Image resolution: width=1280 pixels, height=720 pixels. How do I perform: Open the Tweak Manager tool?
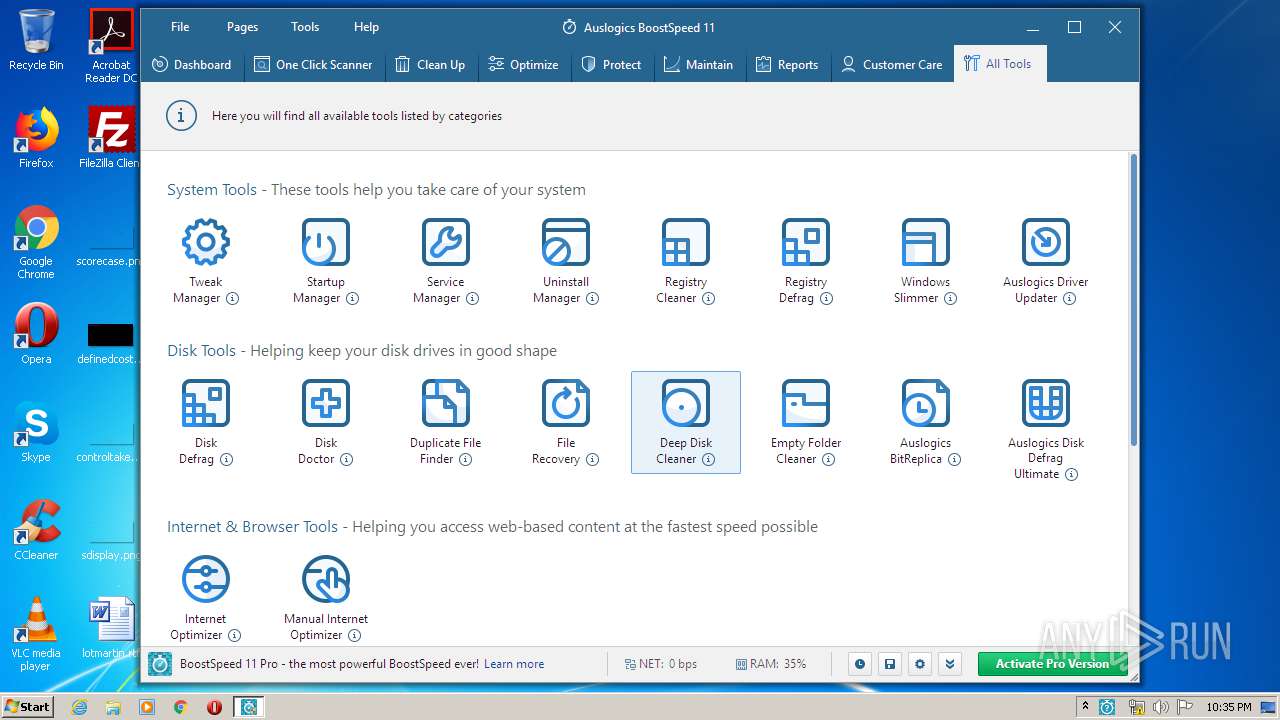[x=206, y=262]
